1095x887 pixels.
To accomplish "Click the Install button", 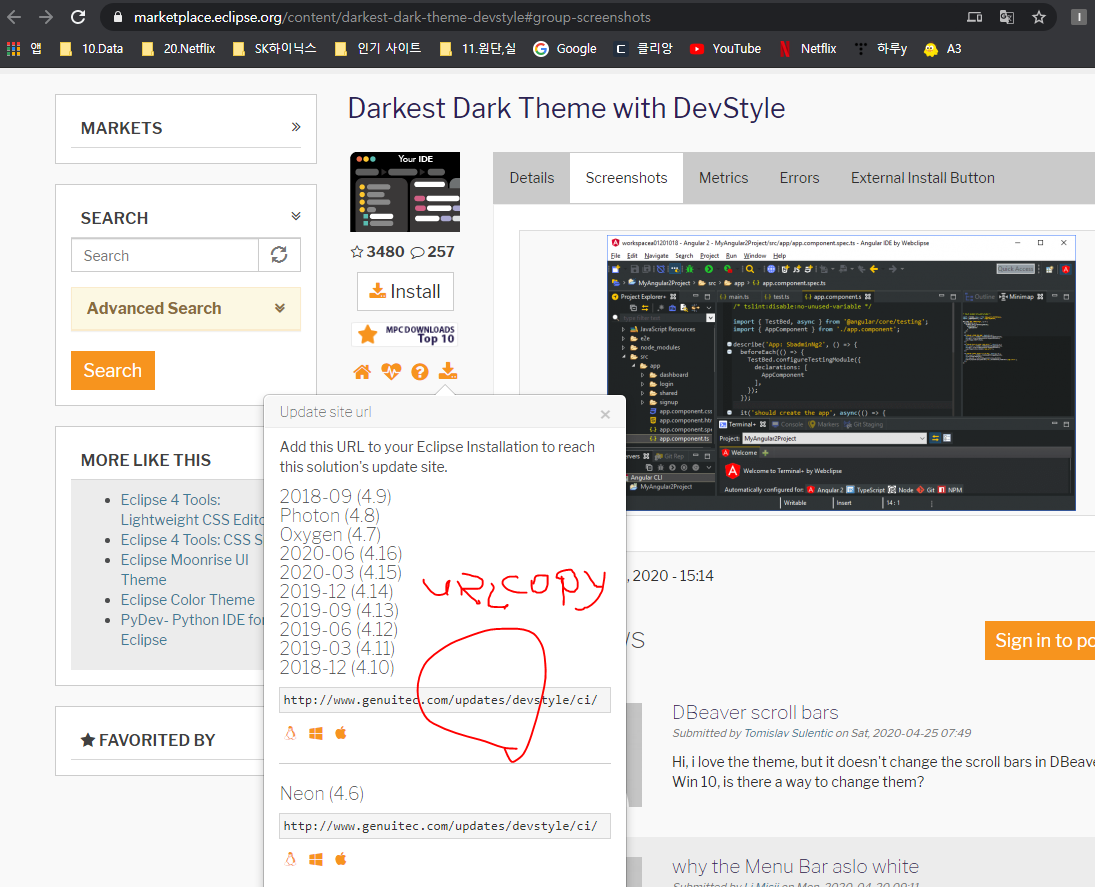I will coord(405,291).
